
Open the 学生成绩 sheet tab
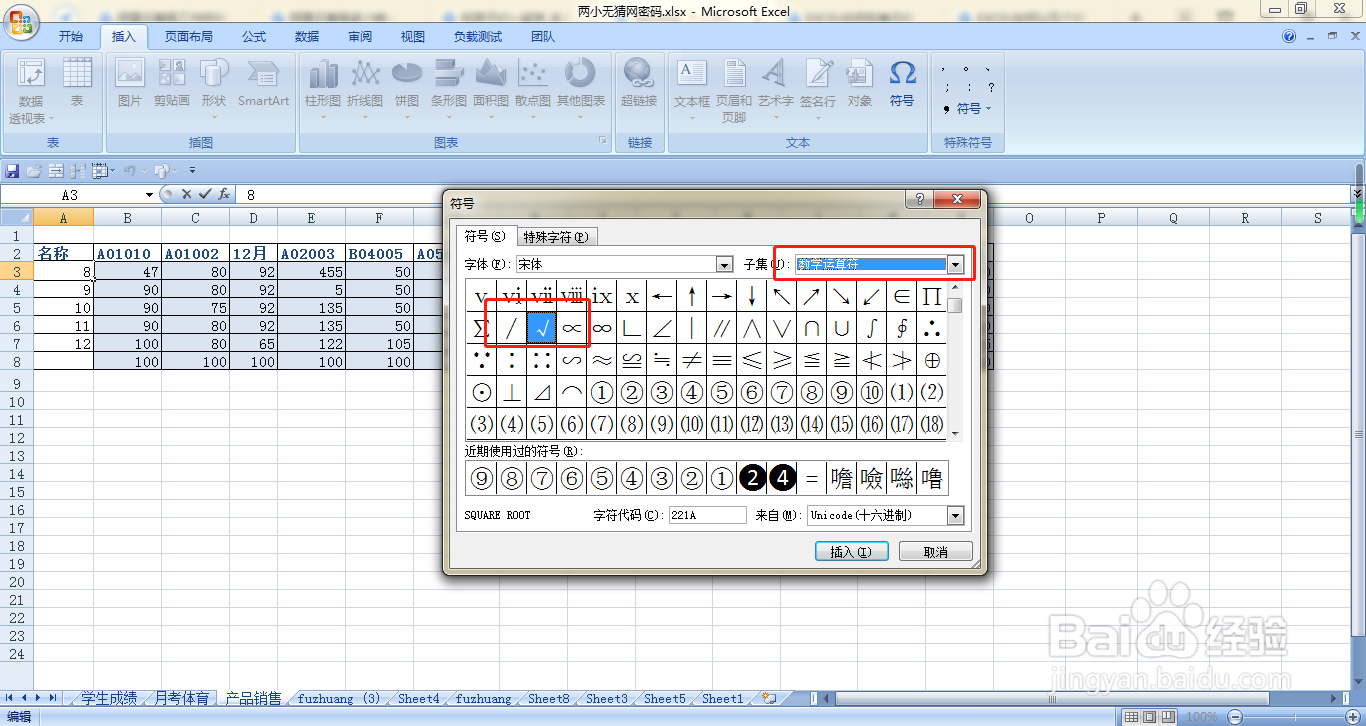click(108, 699)
